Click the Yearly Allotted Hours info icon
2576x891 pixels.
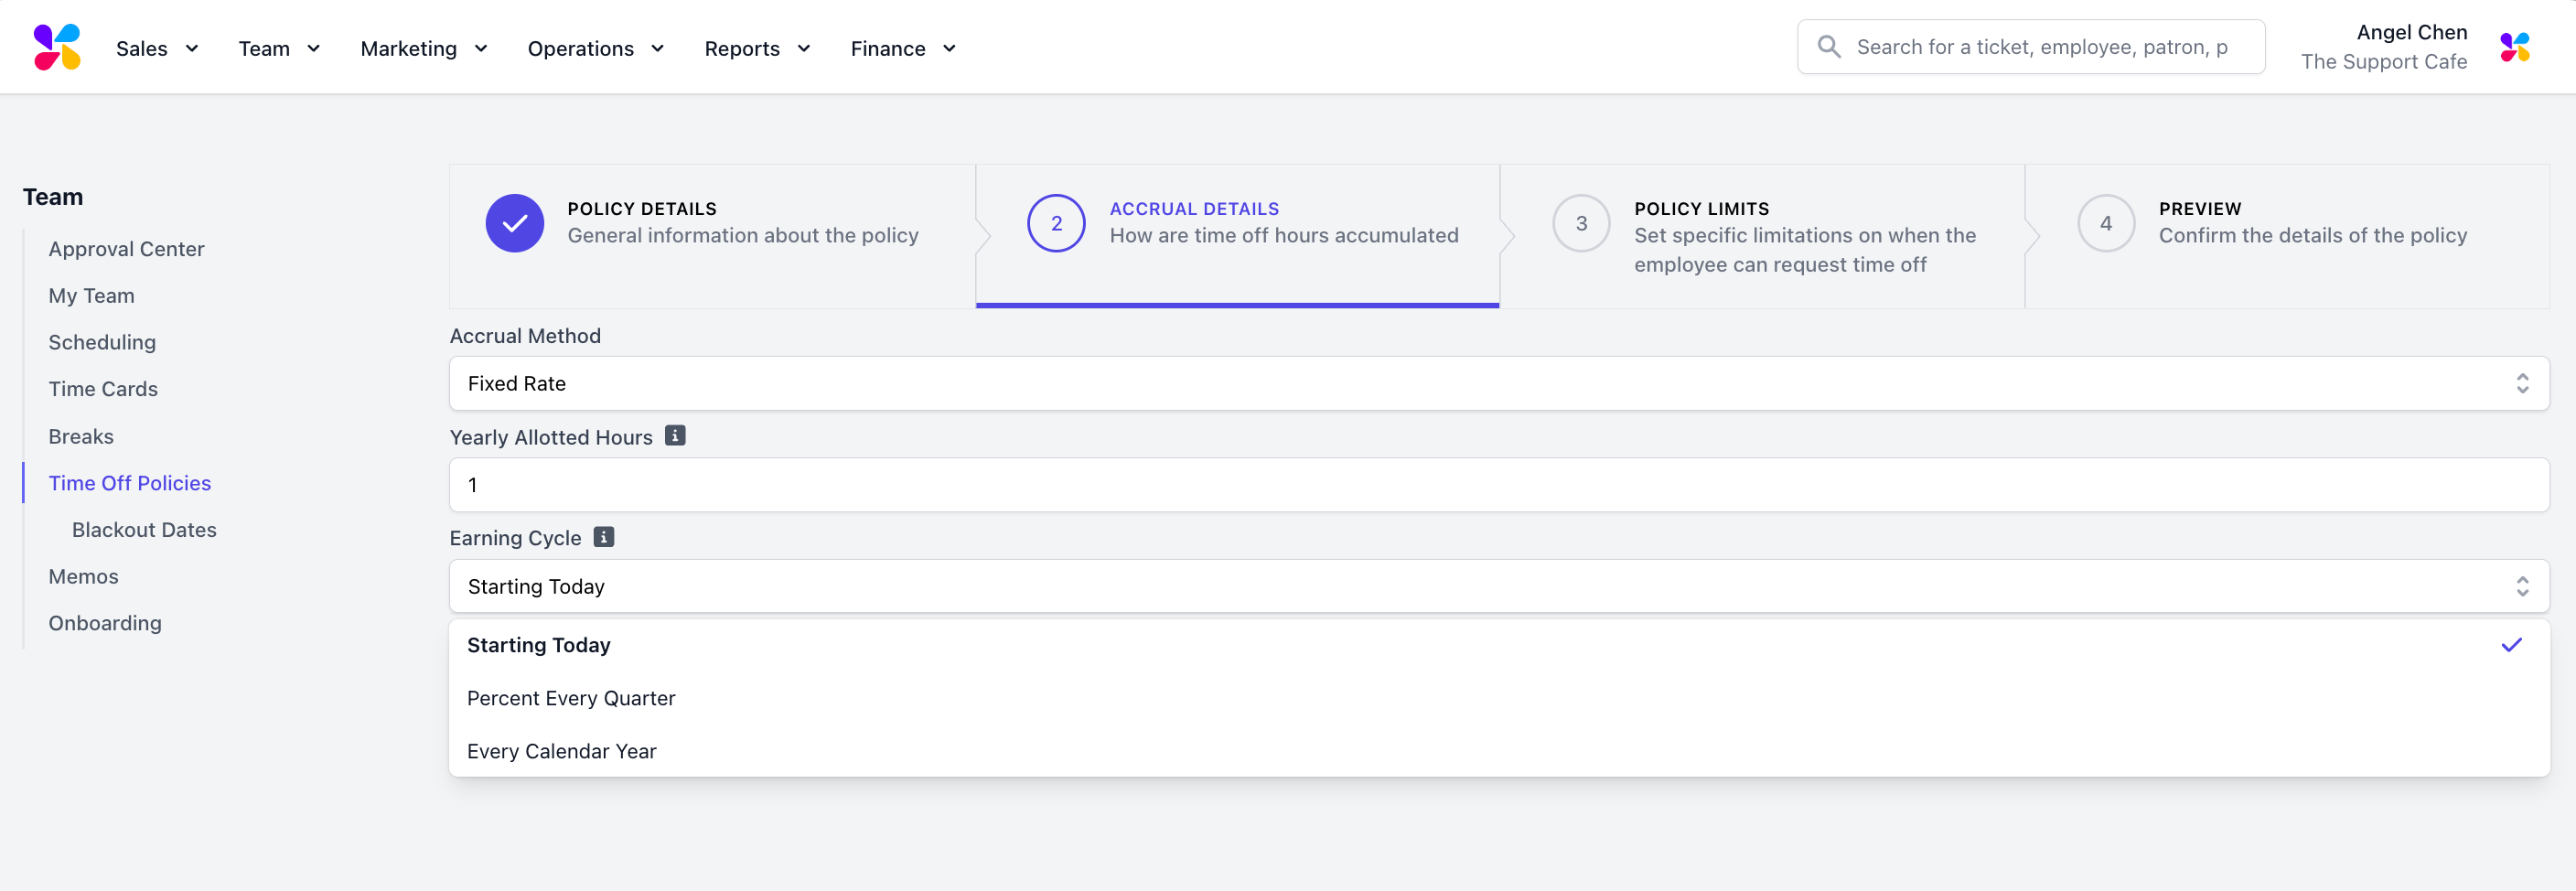click(x=675, y=436)
